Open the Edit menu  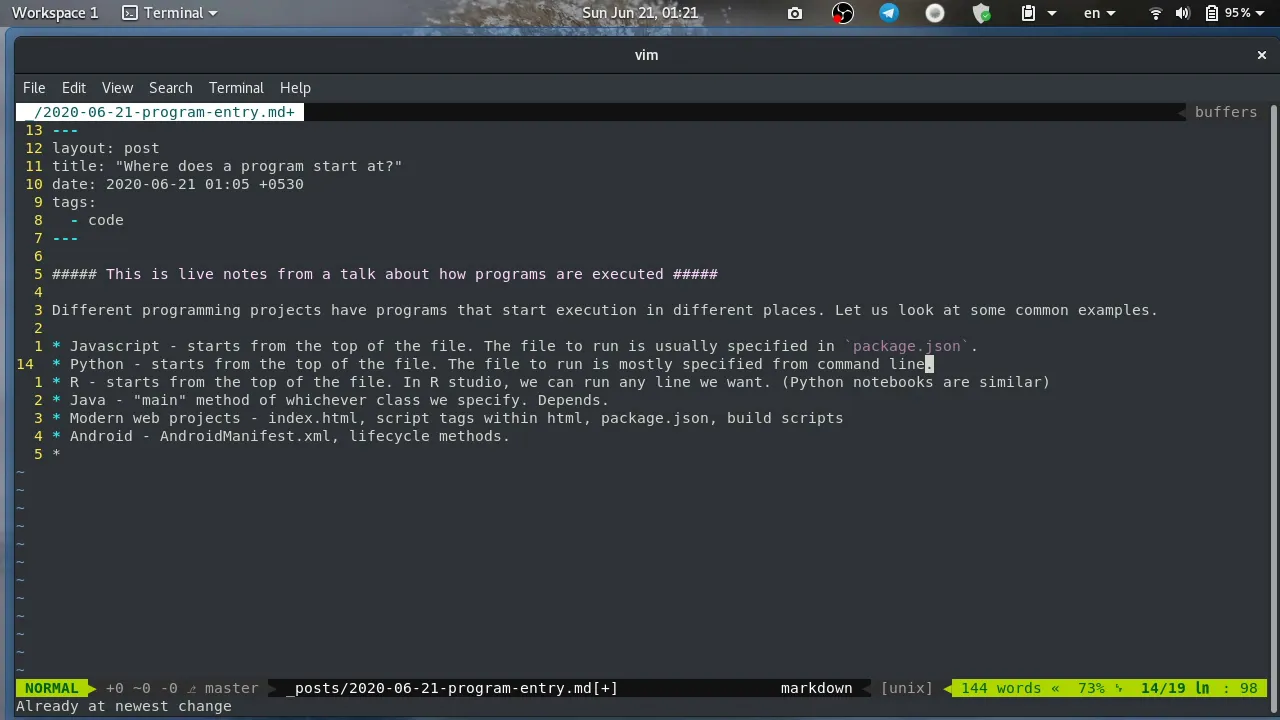(74, 88)
